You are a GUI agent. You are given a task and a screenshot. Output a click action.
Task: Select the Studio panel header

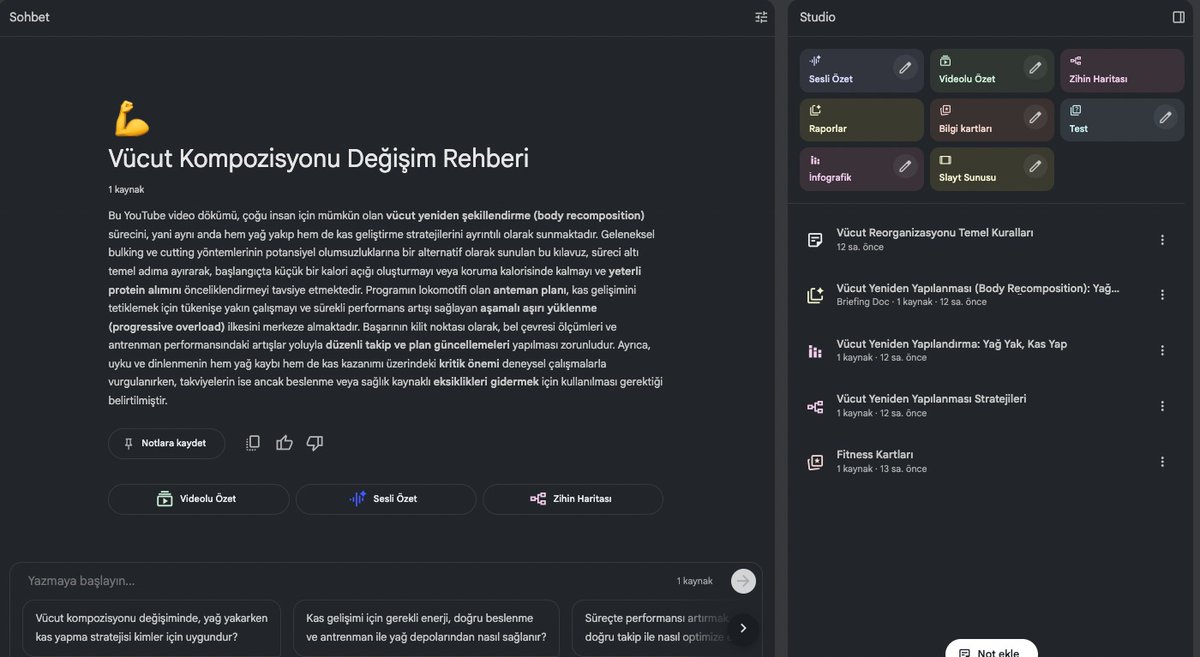tap(818, 17)
